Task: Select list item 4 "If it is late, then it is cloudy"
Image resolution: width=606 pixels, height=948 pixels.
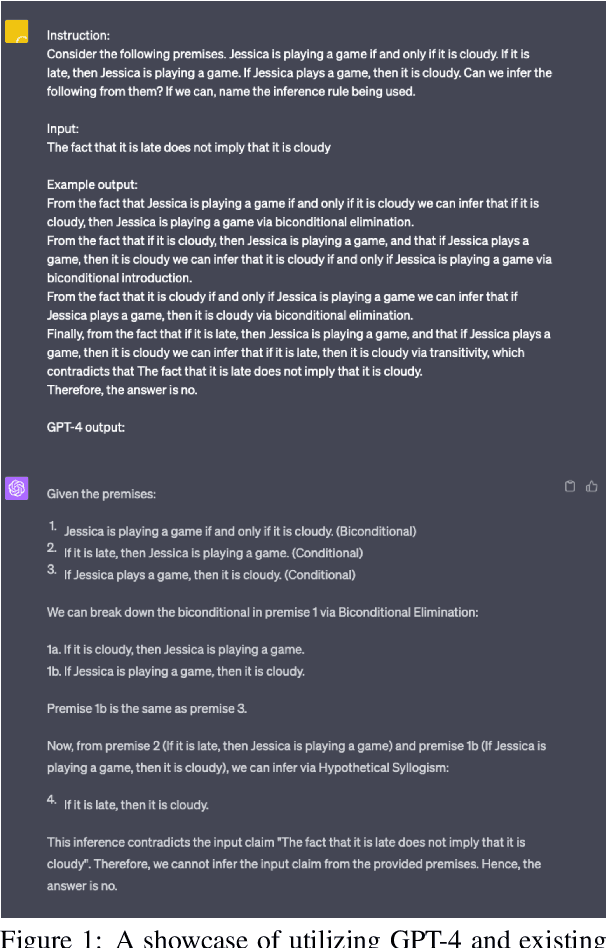Action: pyautogui.click(x=136, y=805)
